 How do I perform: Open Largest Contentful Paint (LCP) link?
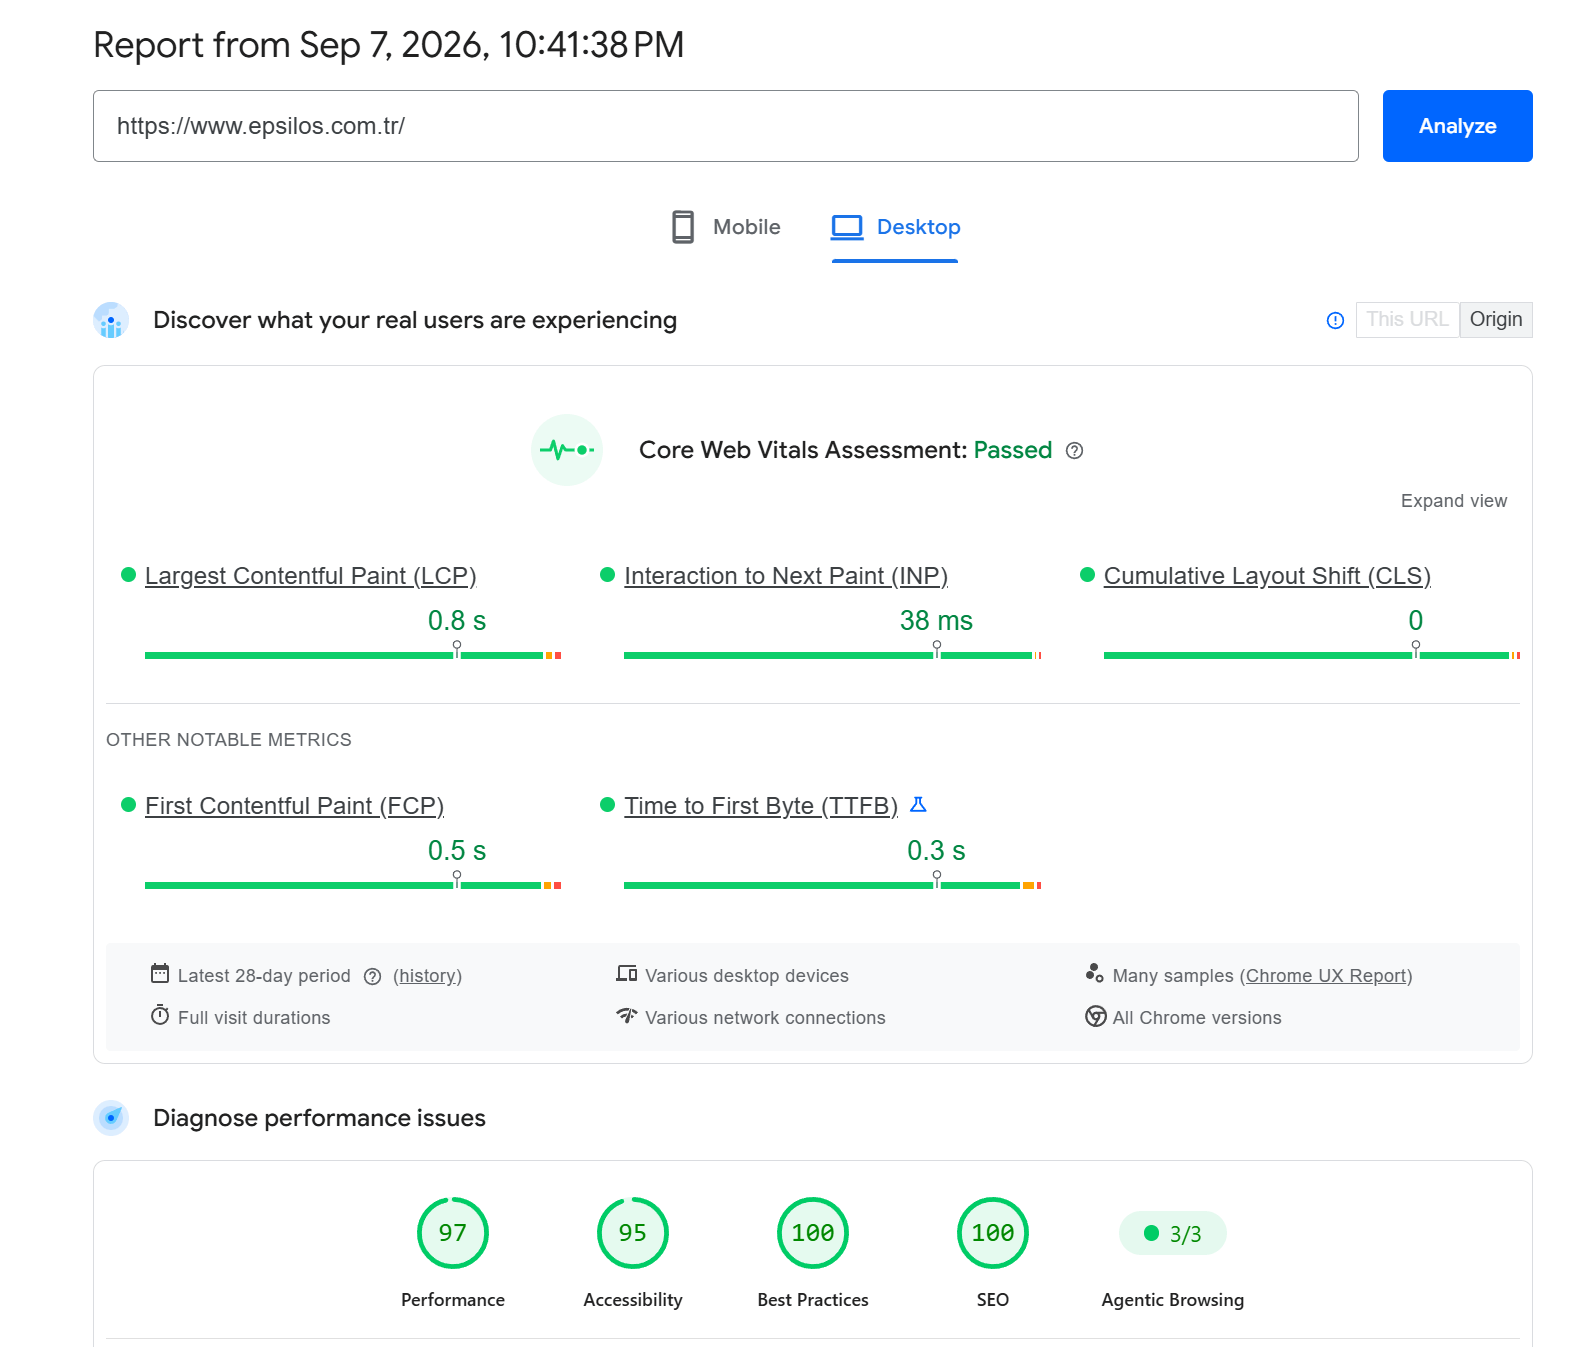pos(310,576)
